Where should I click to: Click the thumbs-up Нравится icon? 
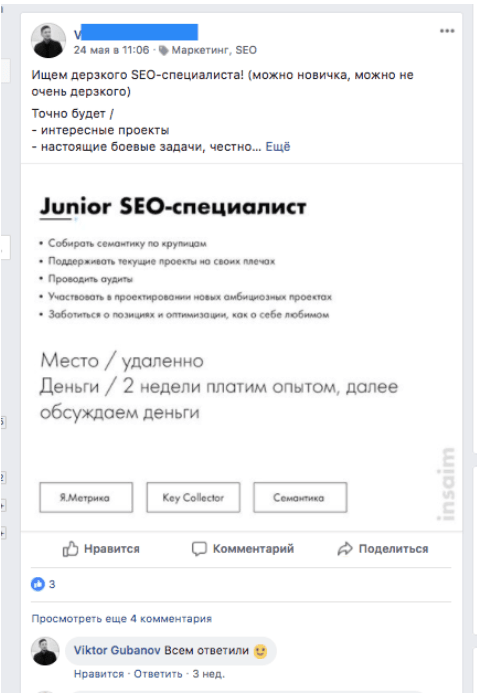pos(70,549)
